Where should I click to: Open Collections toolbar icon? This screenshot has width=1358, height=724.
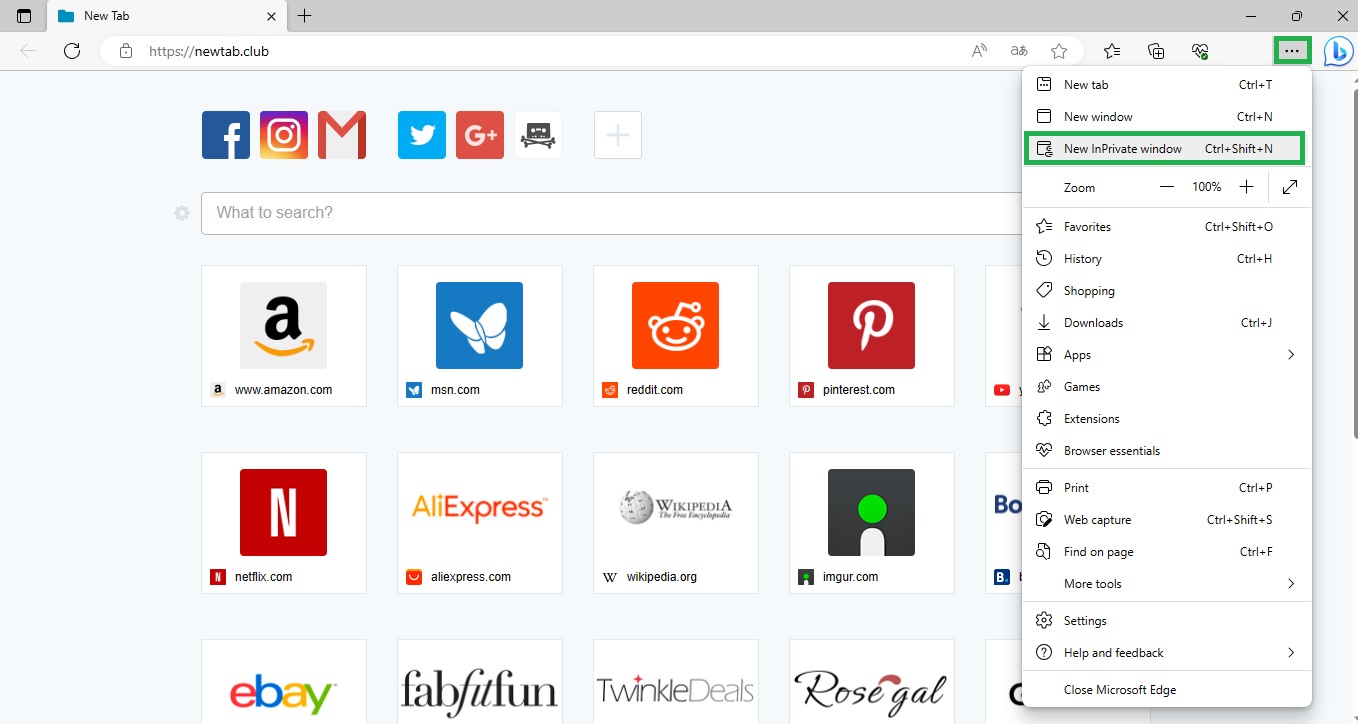tap(1156, 51)
